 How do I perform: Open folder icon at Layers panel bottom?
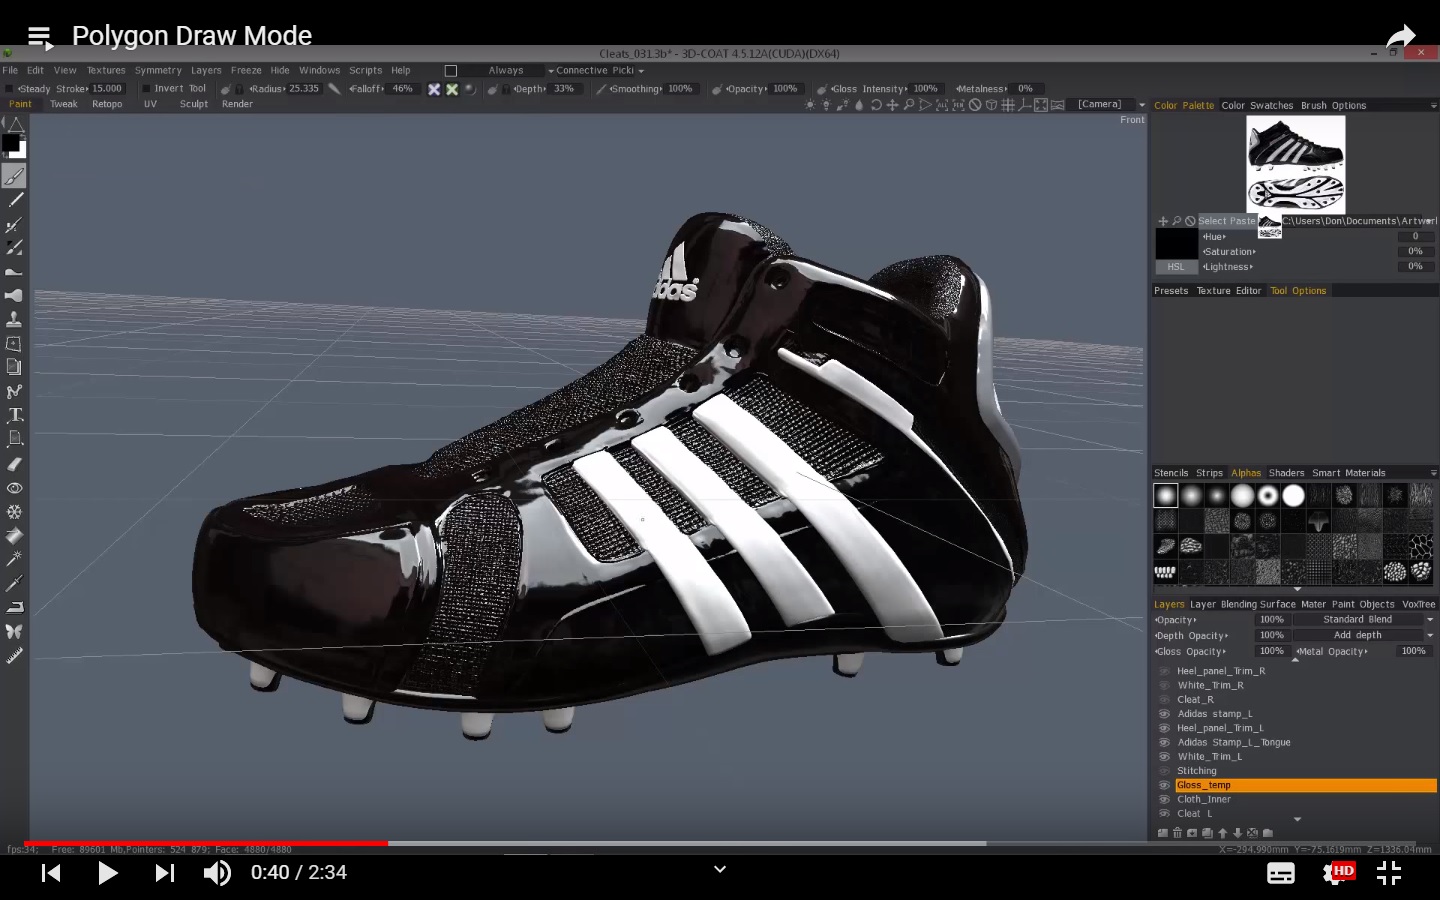tap(1268, 833)
